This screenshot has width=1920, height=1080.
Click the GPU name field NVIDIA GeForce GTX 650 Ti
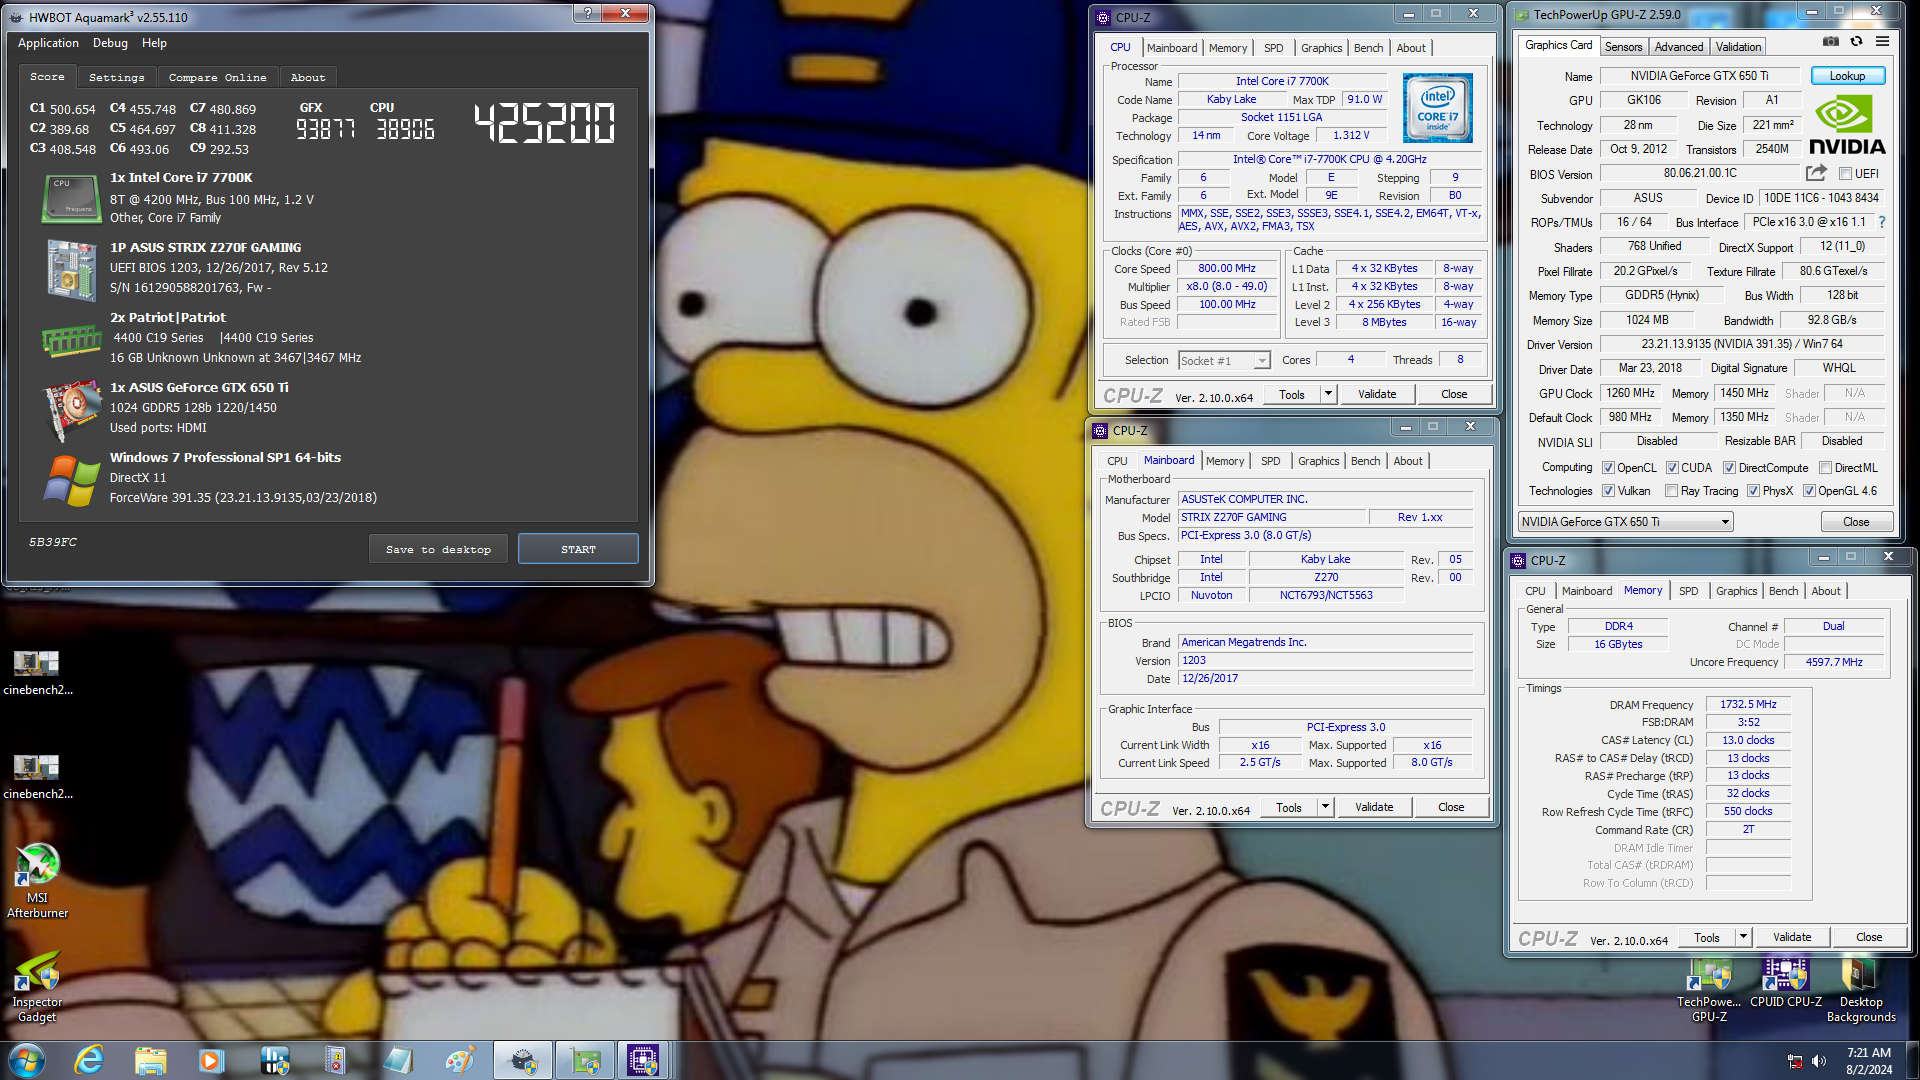[x=1699, y=76]
